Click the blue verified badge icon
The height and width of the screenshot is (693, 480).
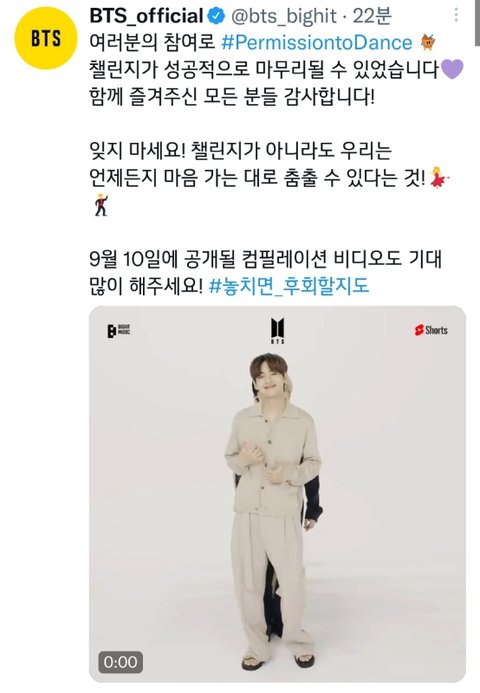pos(216,16)
